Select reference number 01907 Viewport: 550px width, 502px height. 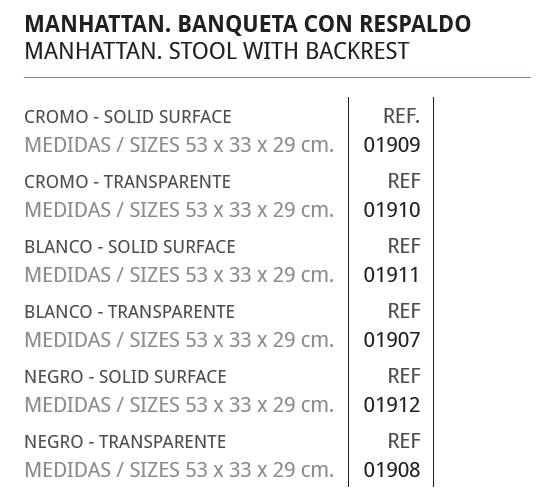pos(392,340)
